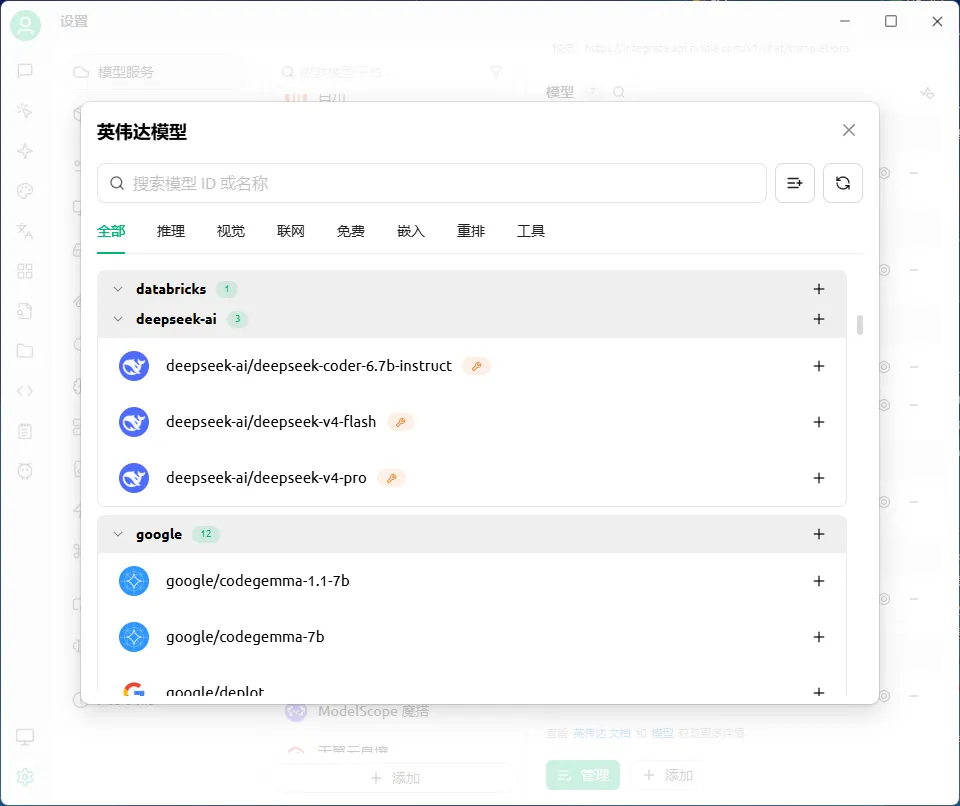This screenshot has height=806, width=960.
Task: Click the refresh model list icon button
Action: click(x=842, y=183)
